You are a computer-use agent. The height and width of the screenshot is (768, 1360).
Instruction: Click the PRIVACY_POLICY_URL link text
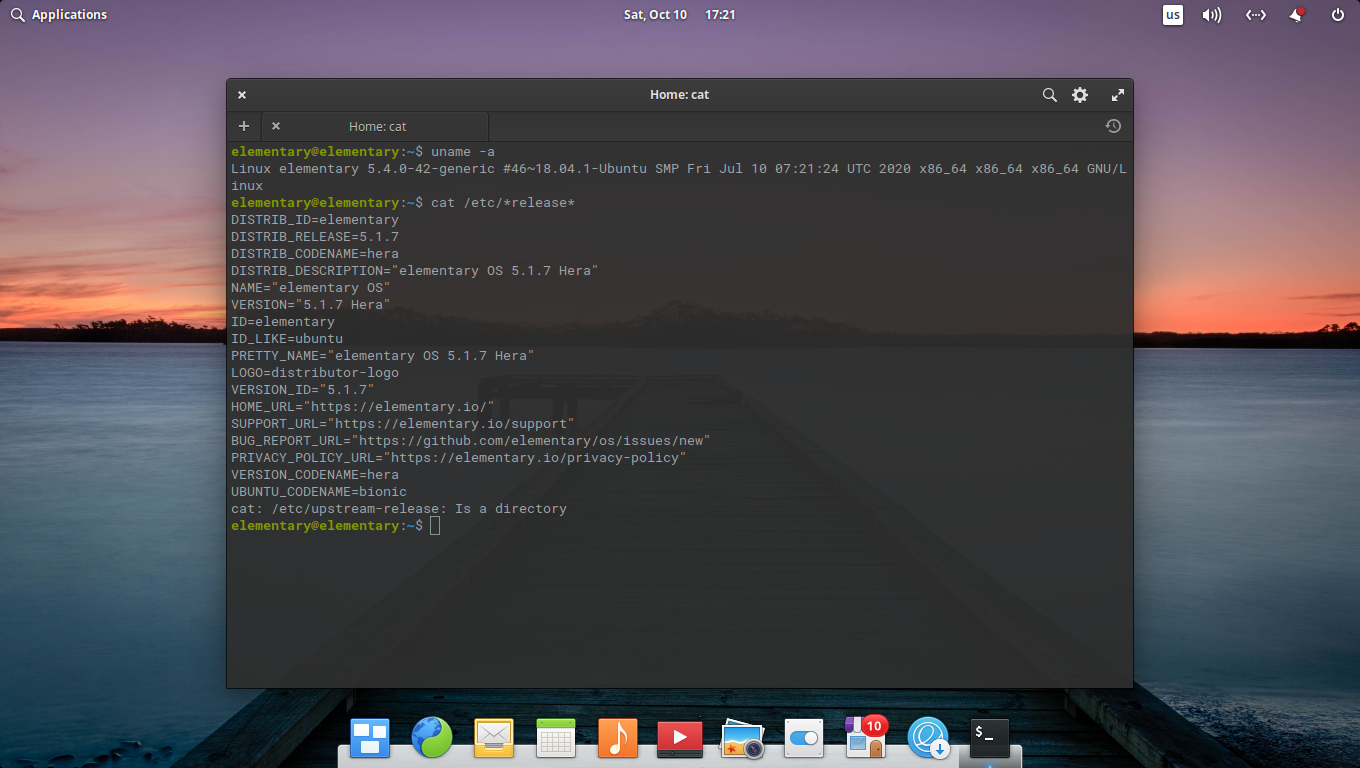click(535, 458)
